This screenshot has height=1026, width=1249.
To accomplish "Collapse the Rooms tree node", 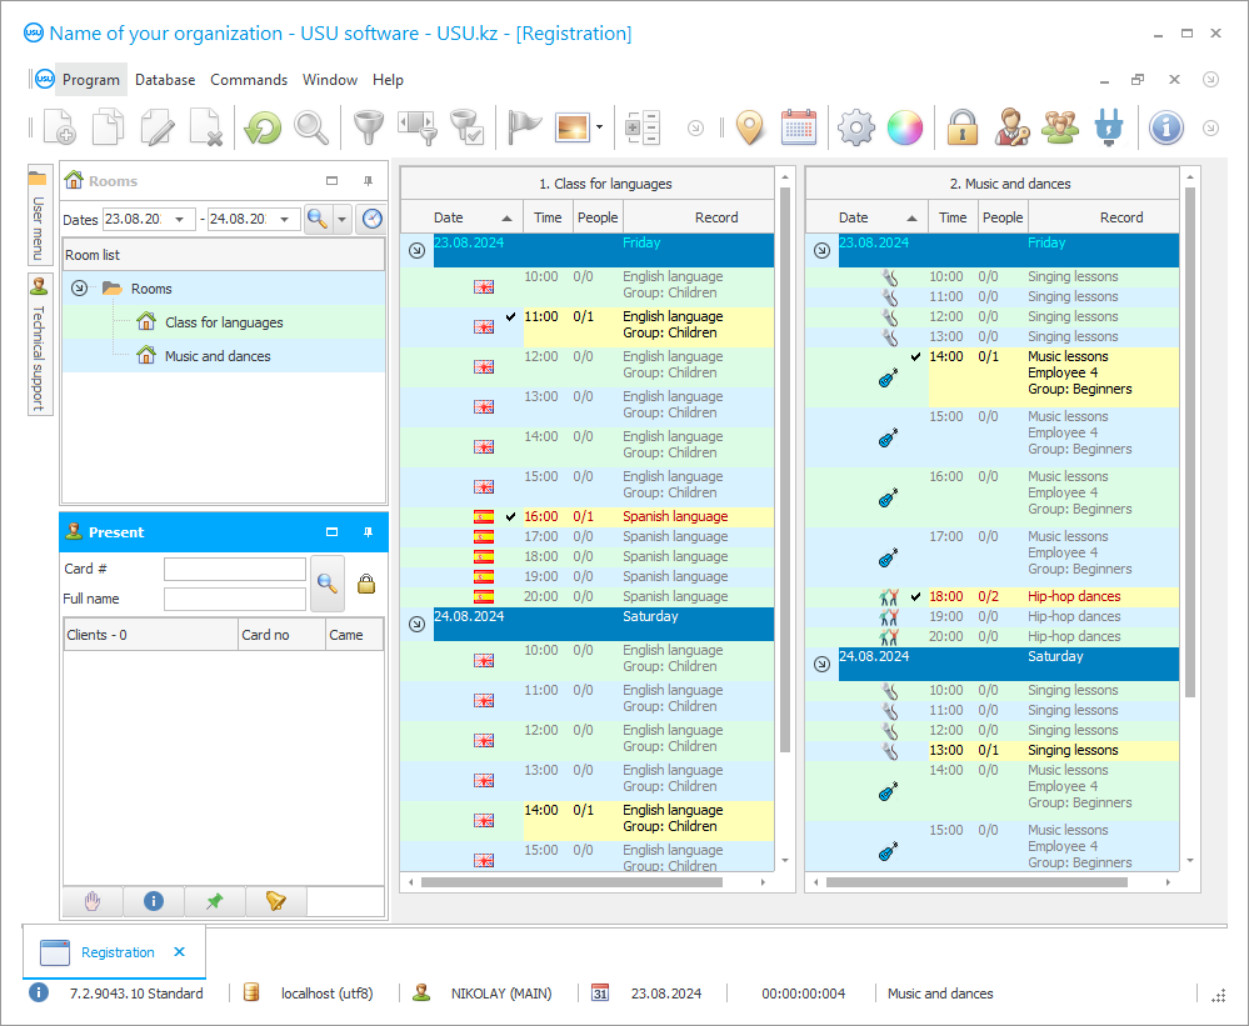I will tap(79, 288).
